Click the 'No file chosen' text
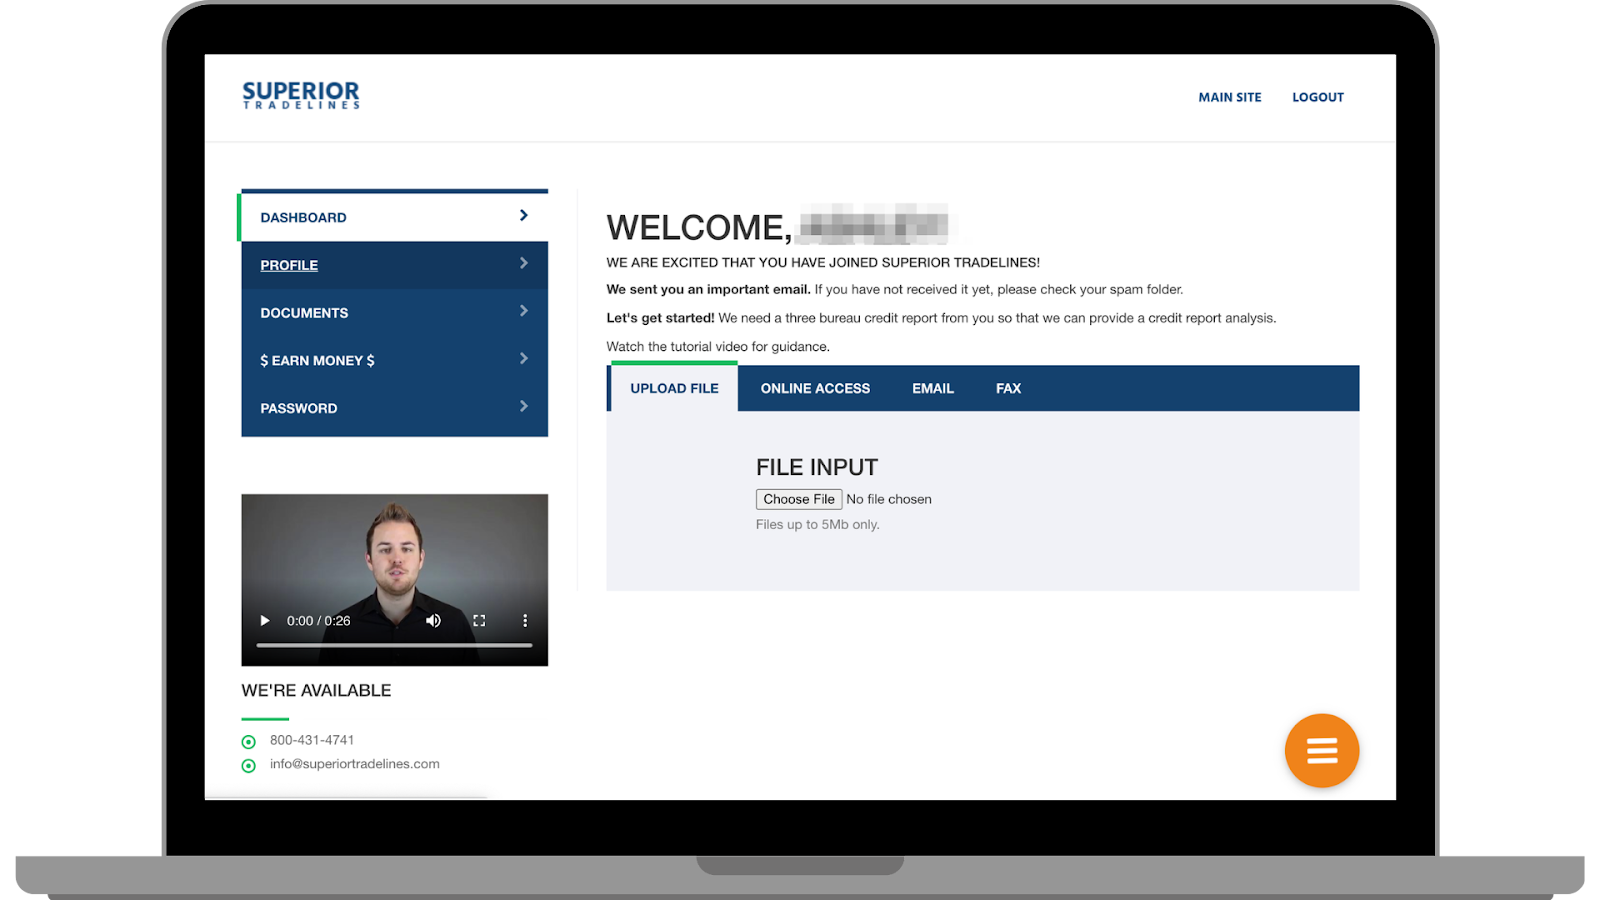 (889, 499)
